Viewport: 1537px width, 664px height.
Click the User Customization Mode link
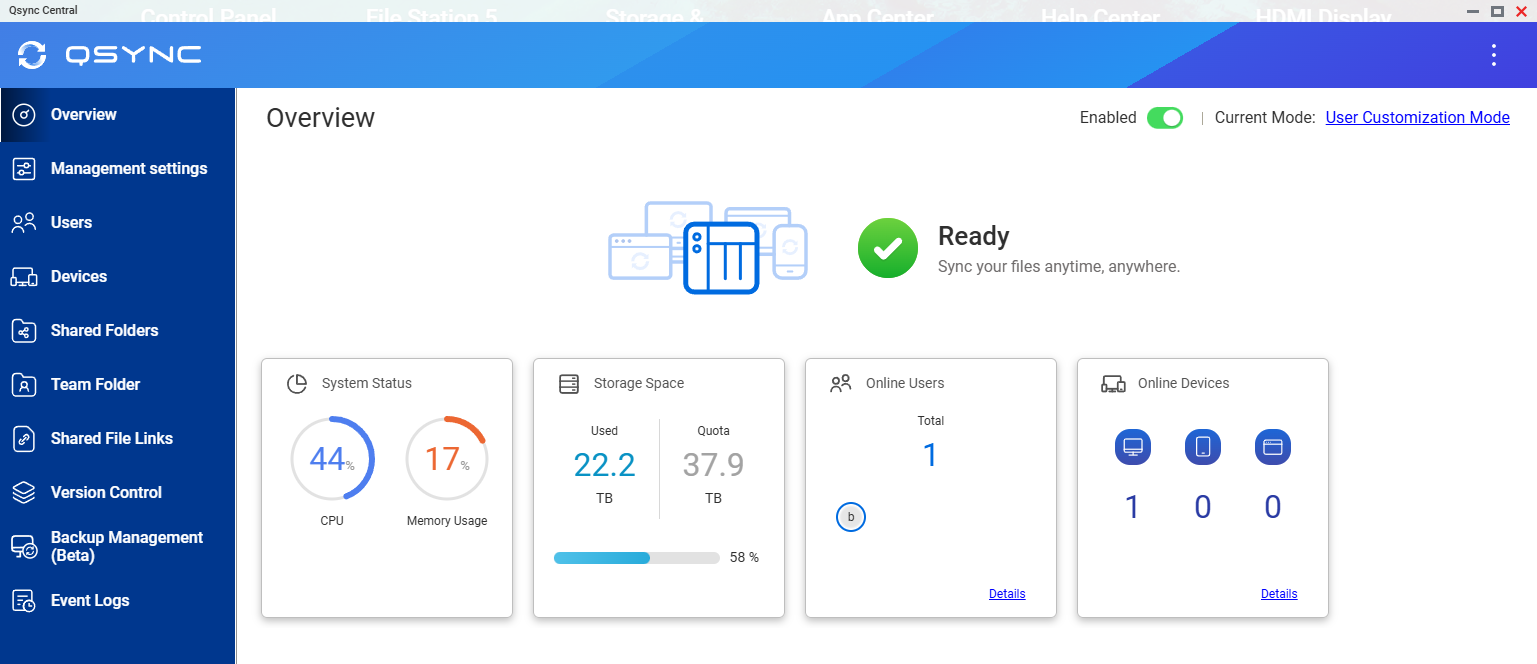click(1417, 118)
